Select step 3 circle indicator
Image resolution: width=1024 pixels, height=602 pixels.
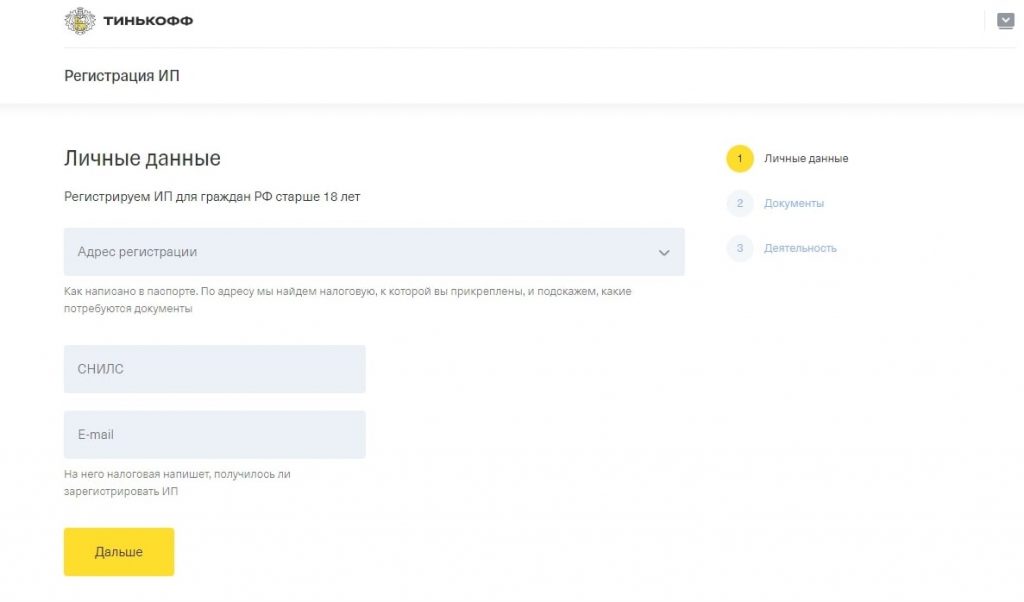coord(740,248)
